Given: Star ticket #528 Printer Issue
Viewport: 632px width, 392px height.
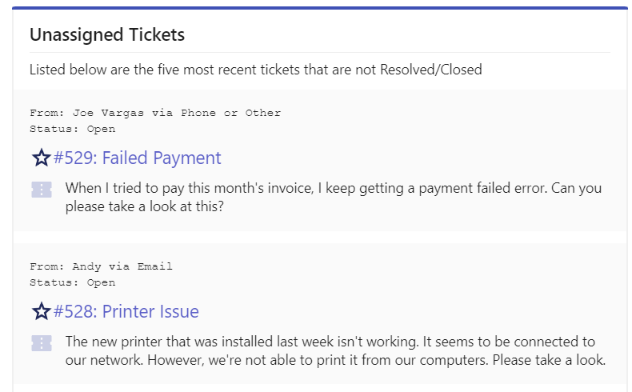Looking at the screenshot, I should pos(41,311).
